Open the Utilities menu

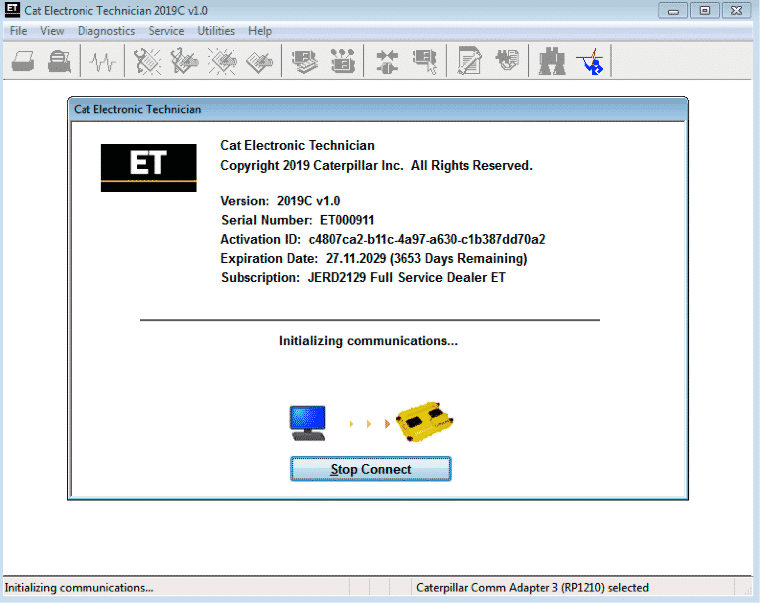click(x=216, y=31)
